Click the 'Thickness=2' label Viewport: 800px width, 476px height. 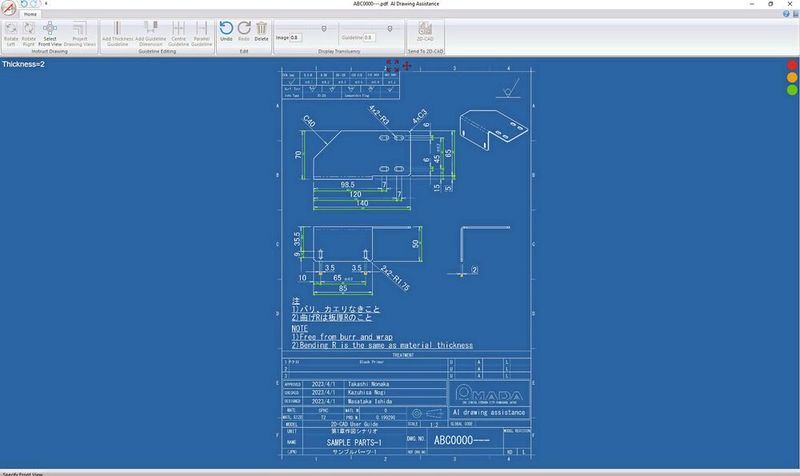pos(23,64)
